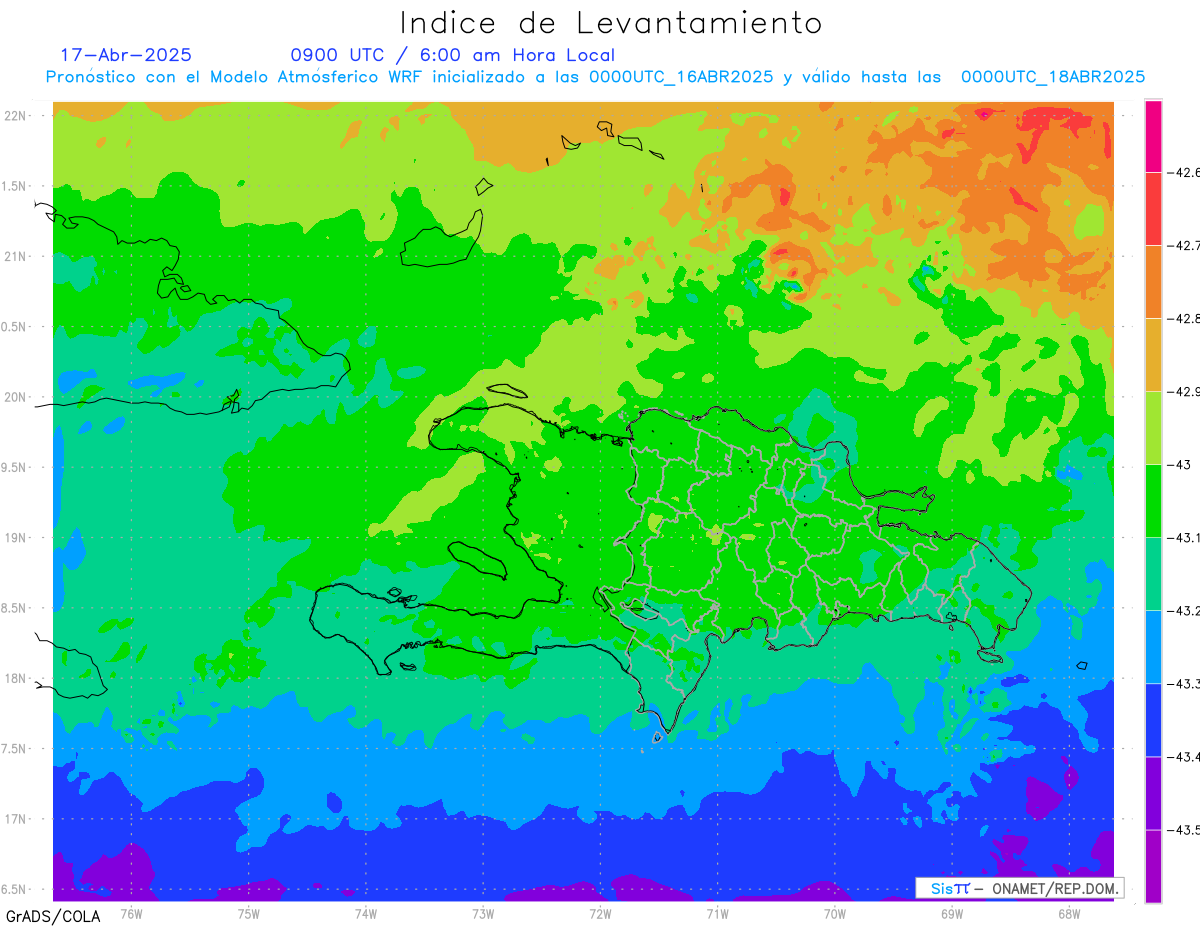The image size is (1200, 927).
Task: Click the 21N latitude label
Action: pos(16,256)
